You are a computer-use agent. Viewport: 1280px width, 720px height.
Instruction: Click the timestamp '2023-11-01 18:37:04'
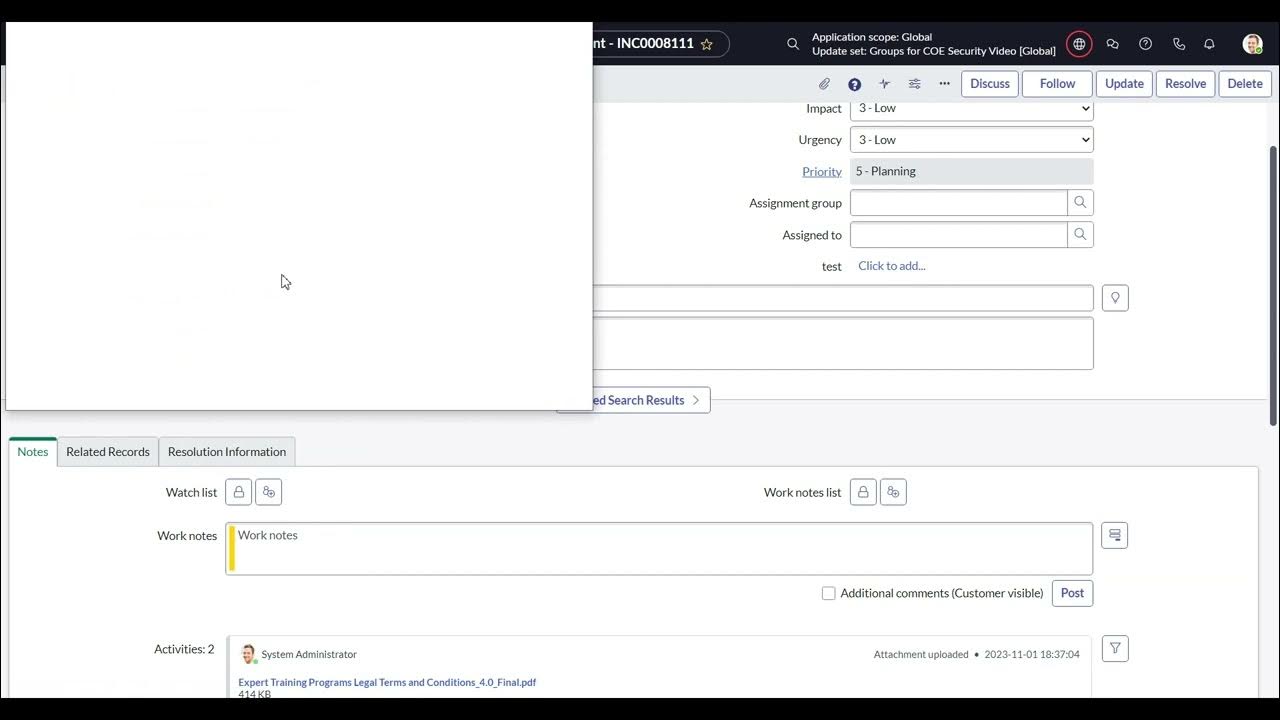pyautogui.click(x=1032, y=655)
